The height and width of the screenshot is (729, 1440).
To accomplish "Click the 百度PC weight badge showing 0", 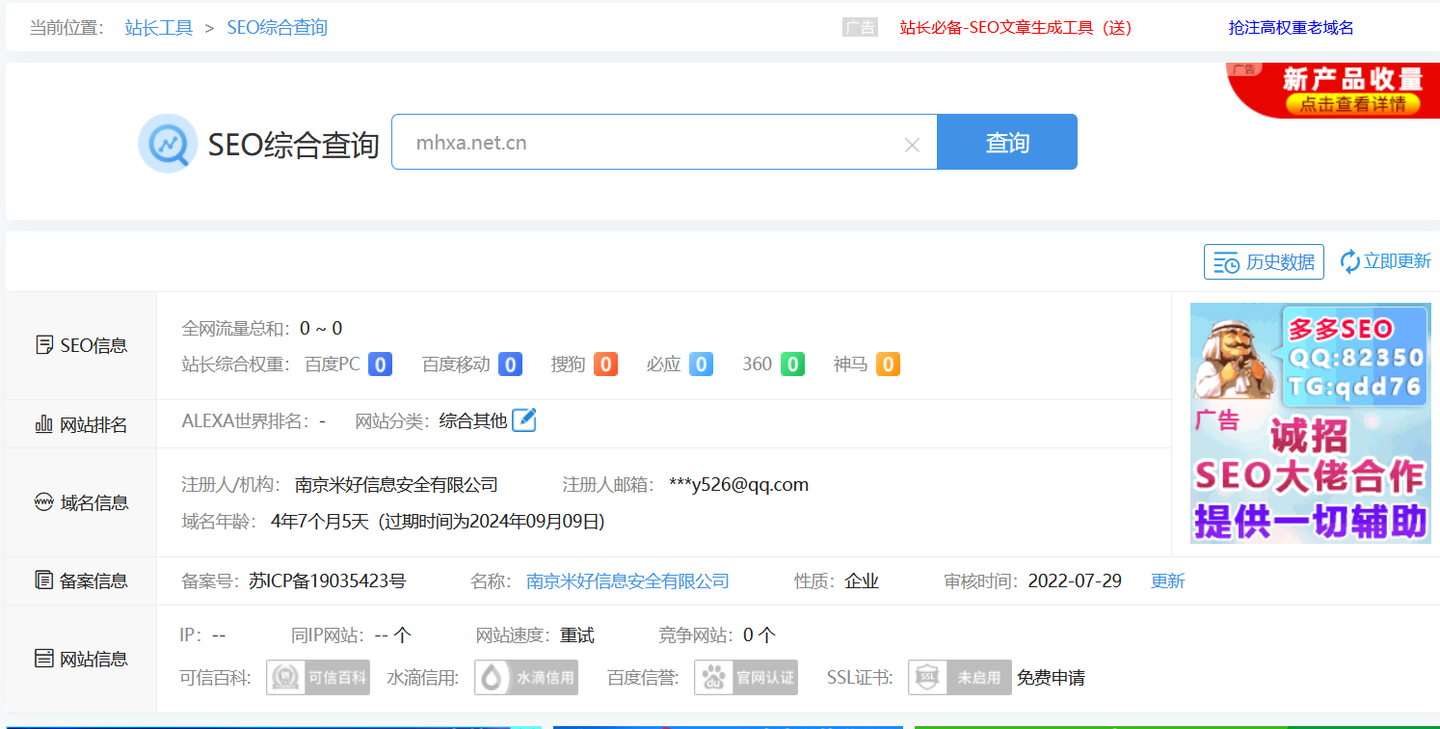I will pos(379,364).
